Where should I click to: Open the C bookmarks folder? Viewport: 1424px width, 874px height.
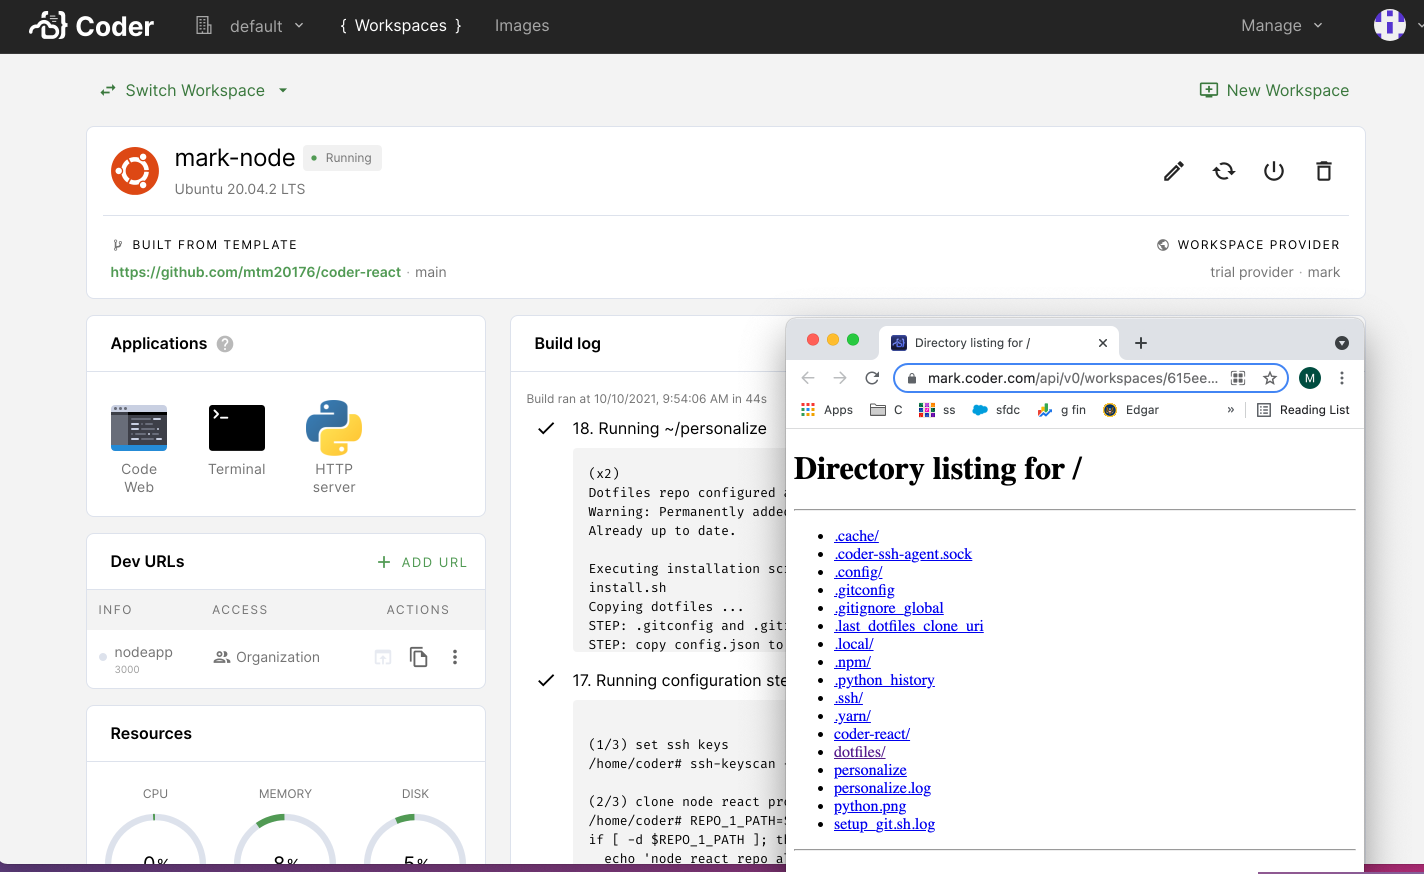click(886, 410)
